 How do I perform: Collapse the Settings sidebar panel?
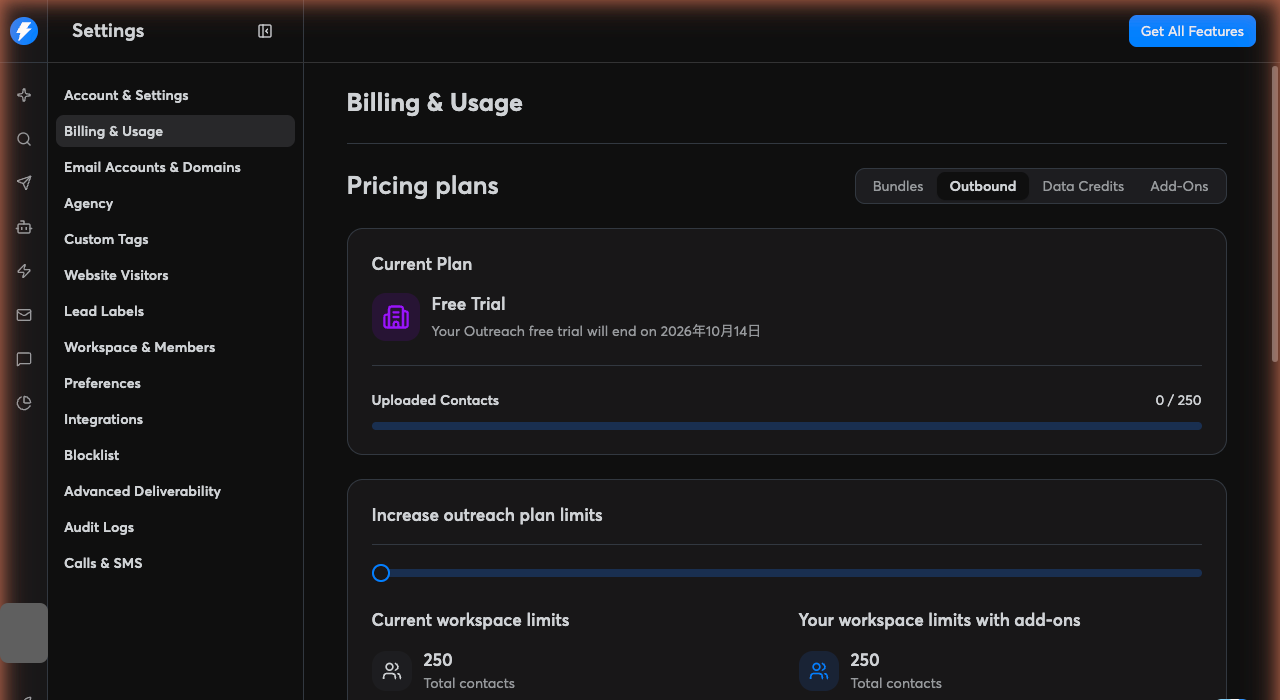(265, 31)
